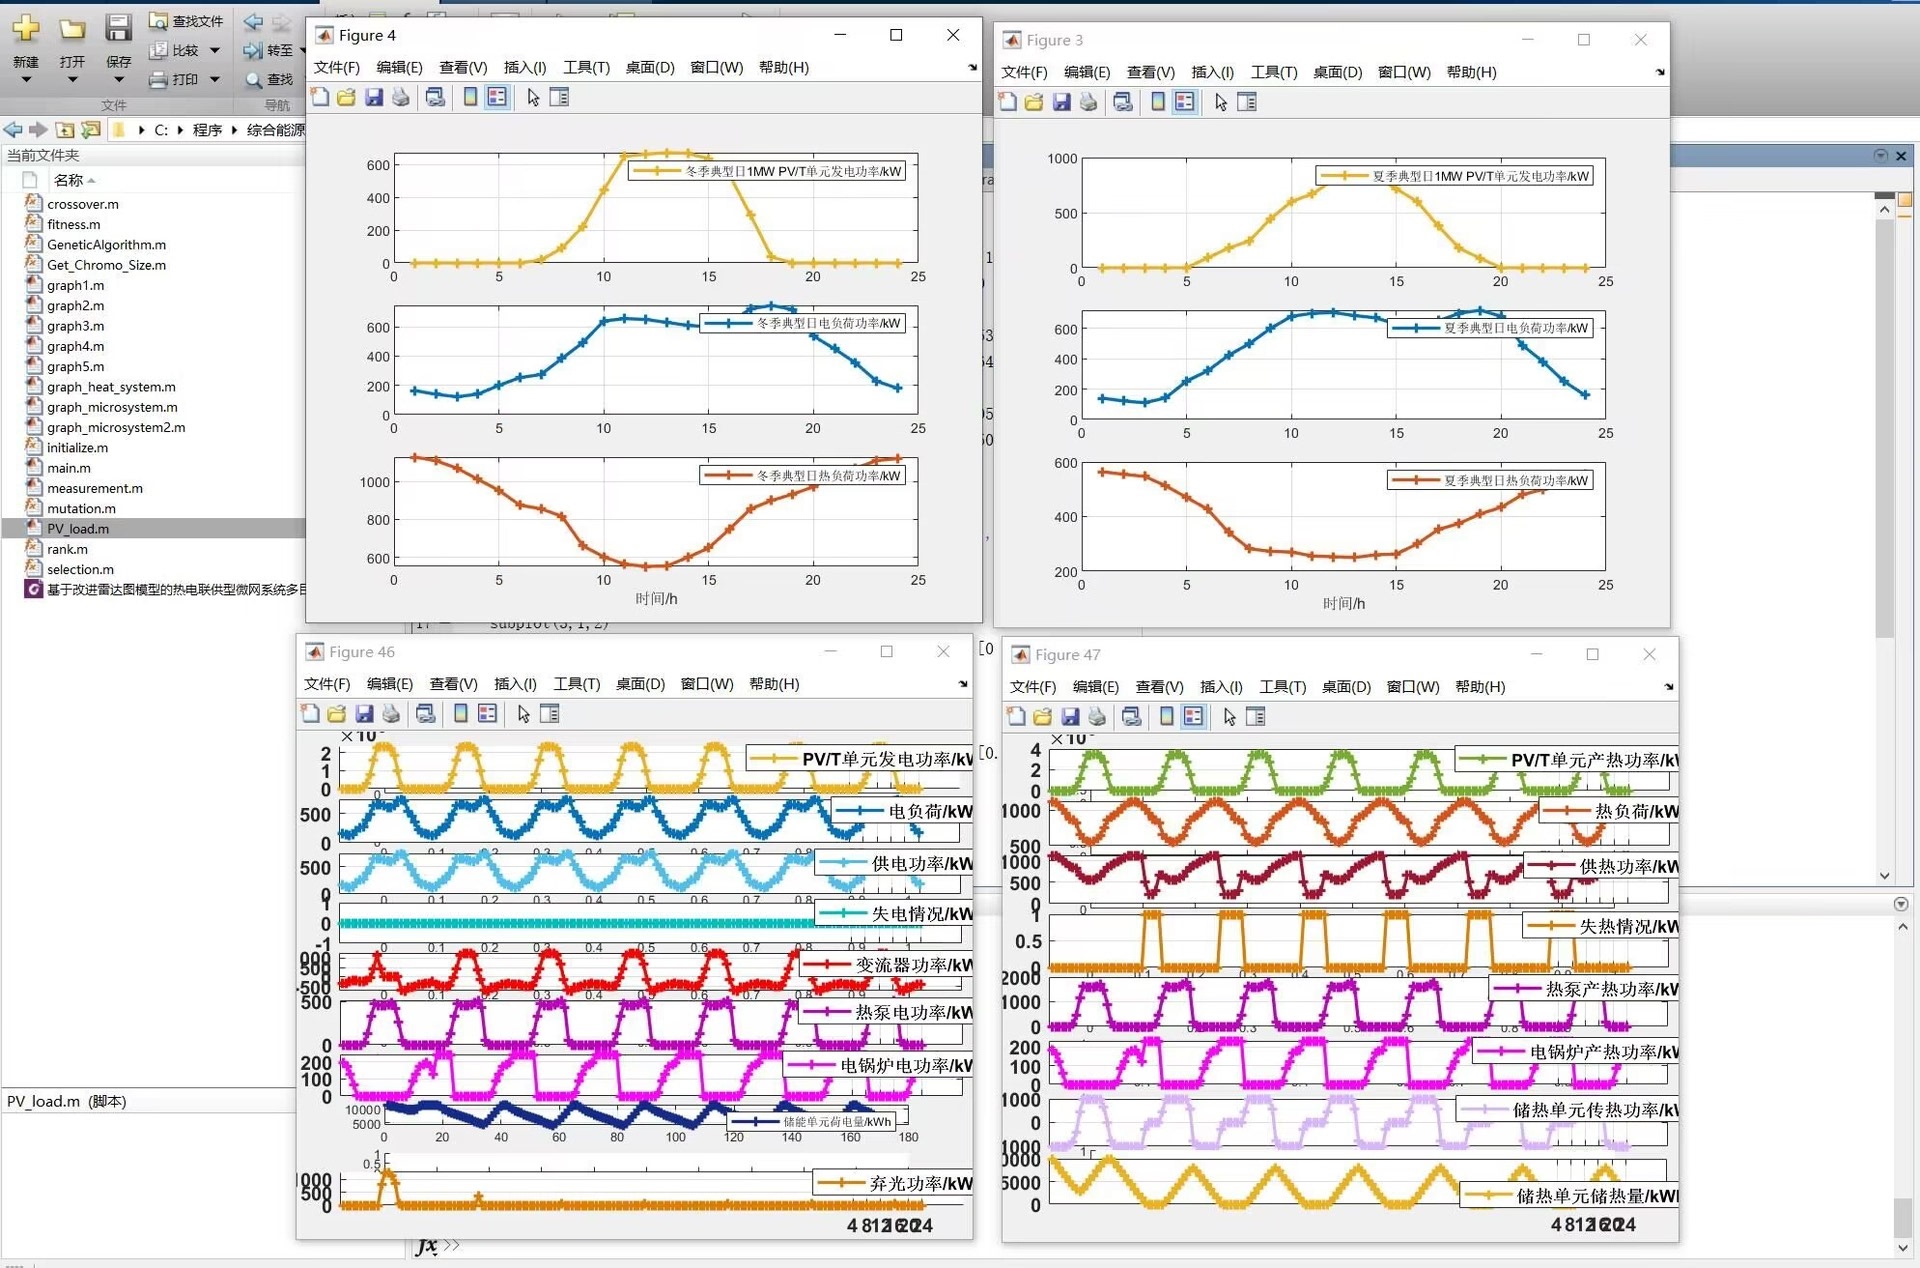Image resolution: width=1920 pixels, height=1268 pixels.
Task: Open 工具(T) menu in Figure 46
Action: tap(577, 684)
